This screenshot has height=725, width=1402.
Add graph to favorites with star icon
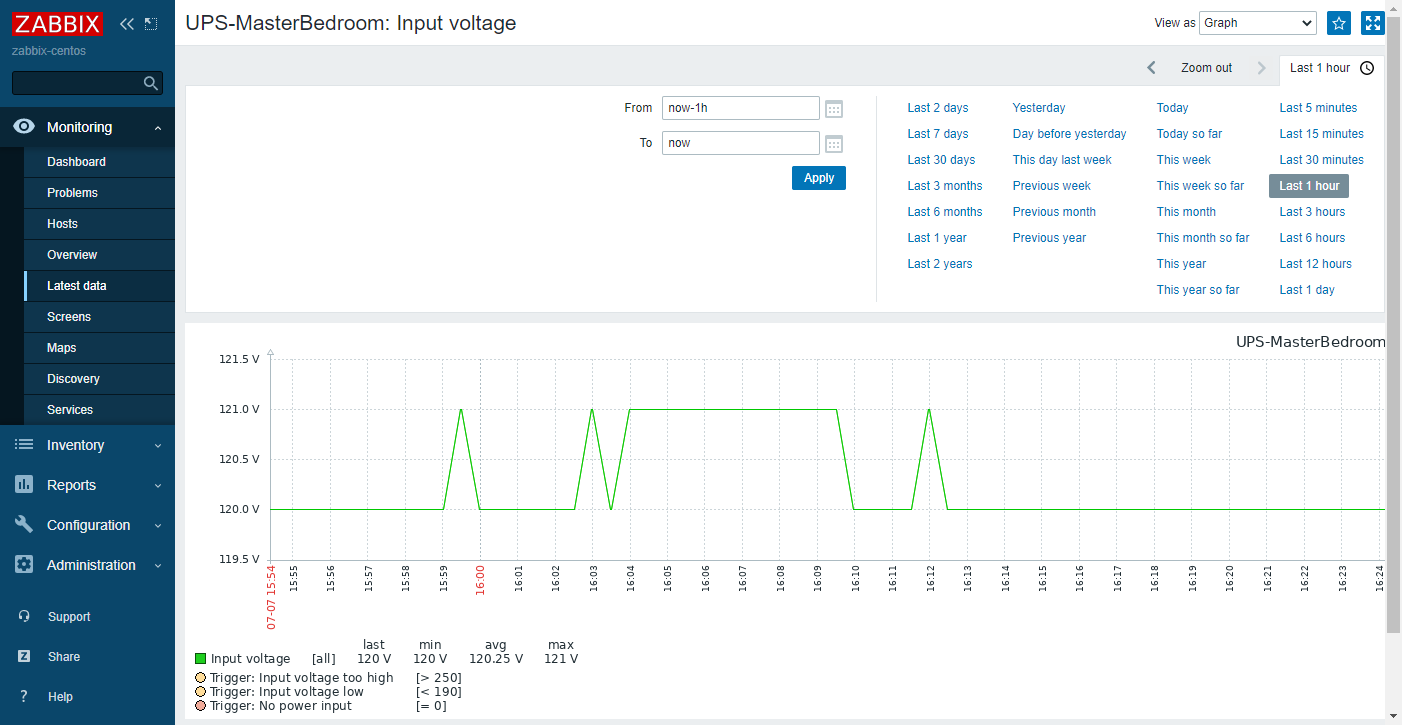tap(1338, 23)
